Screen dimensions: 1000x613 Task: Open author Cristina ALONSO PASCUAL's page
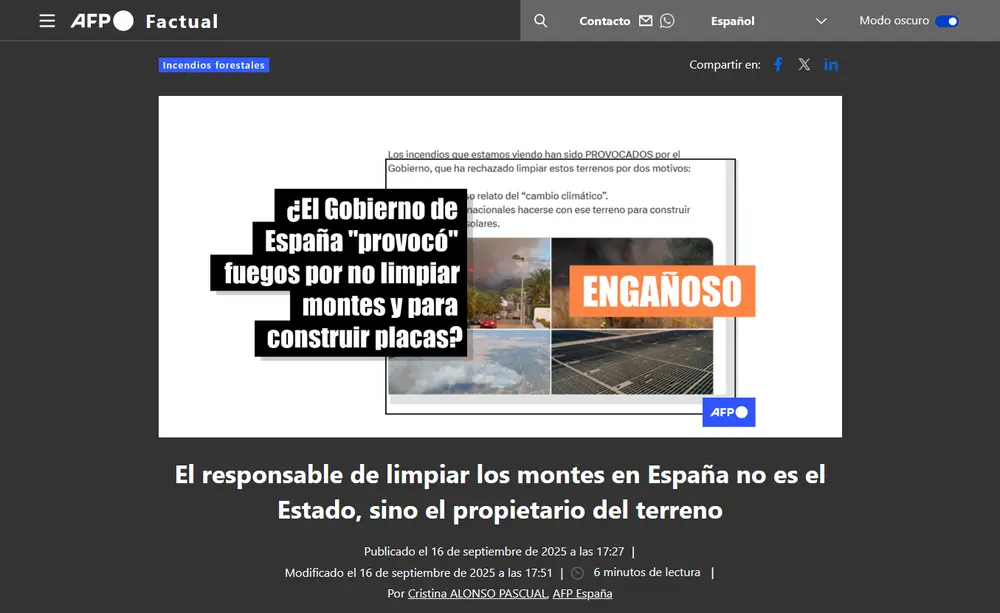point(478,593)
